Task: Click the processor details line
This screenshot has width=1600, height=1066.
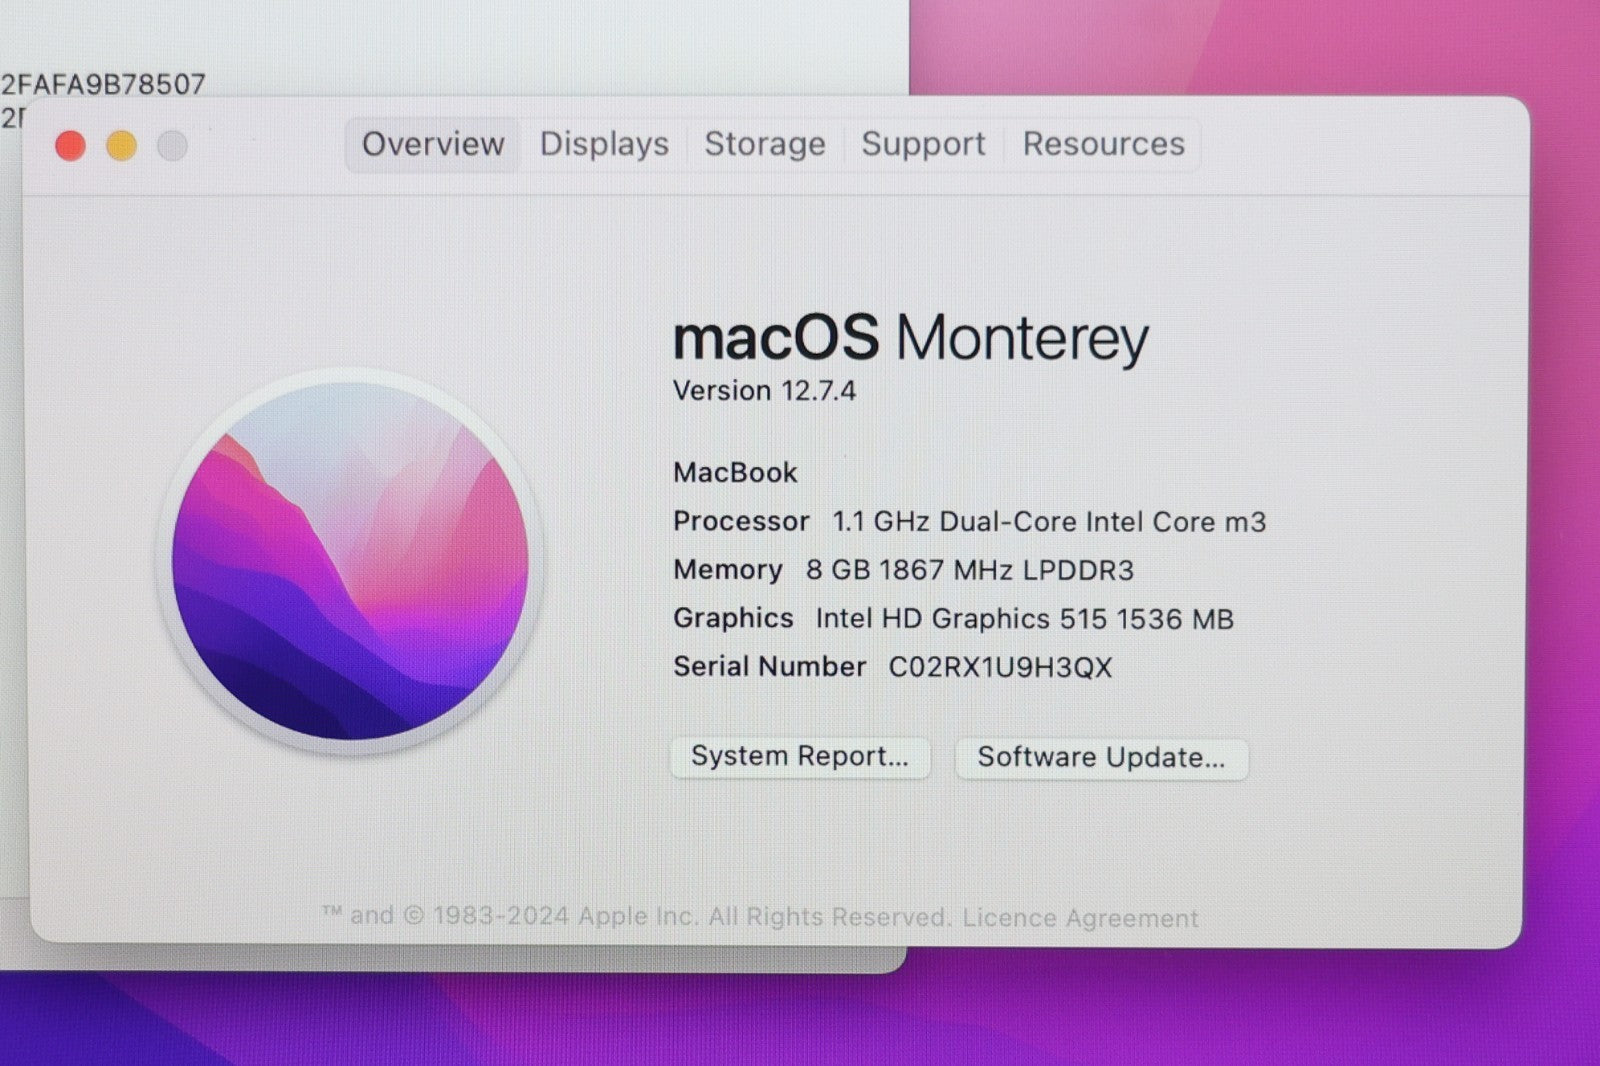Action: pos(1049,522)
